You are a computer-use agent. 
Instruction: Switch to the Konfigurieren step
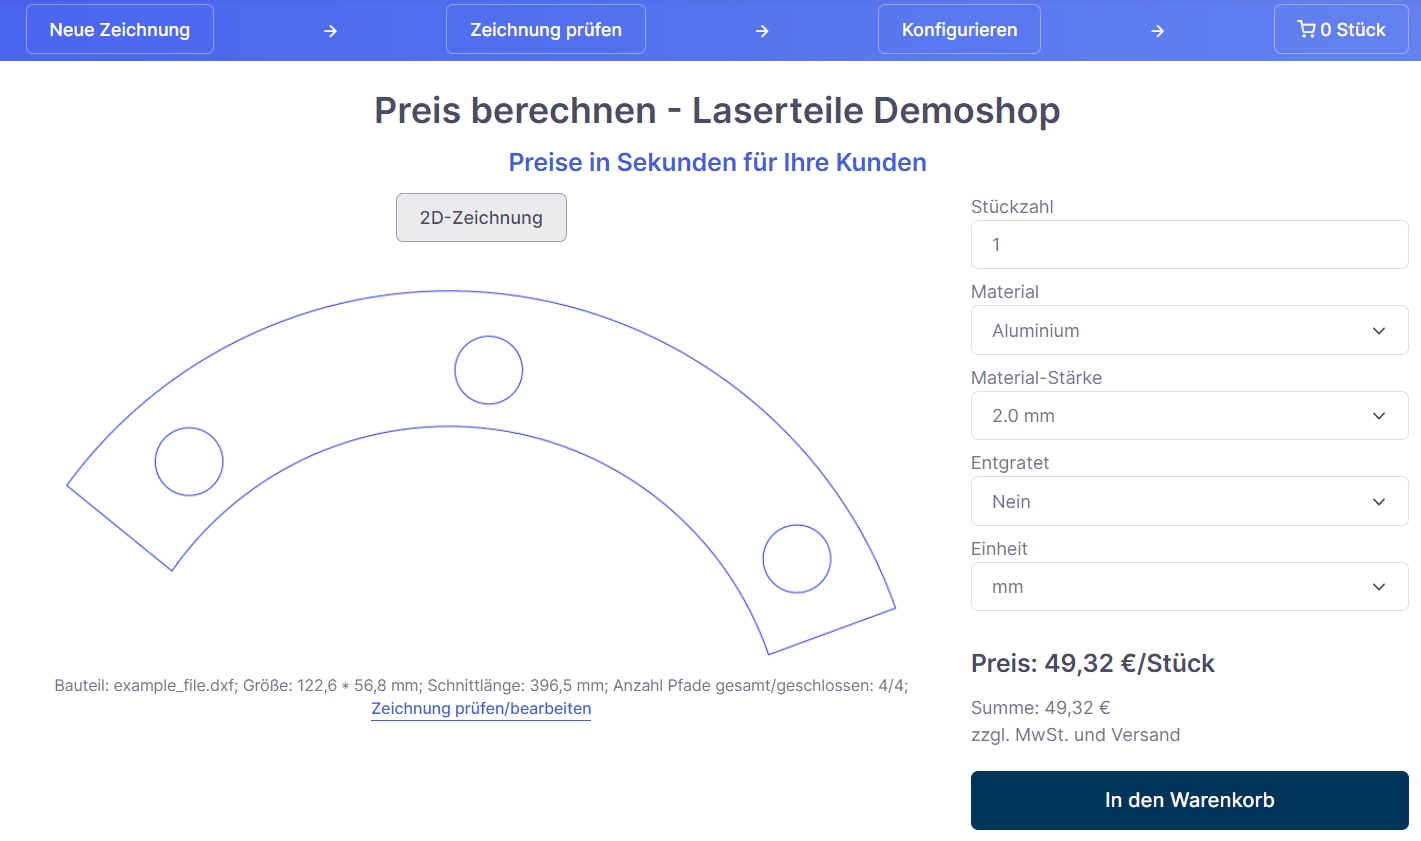959,30
